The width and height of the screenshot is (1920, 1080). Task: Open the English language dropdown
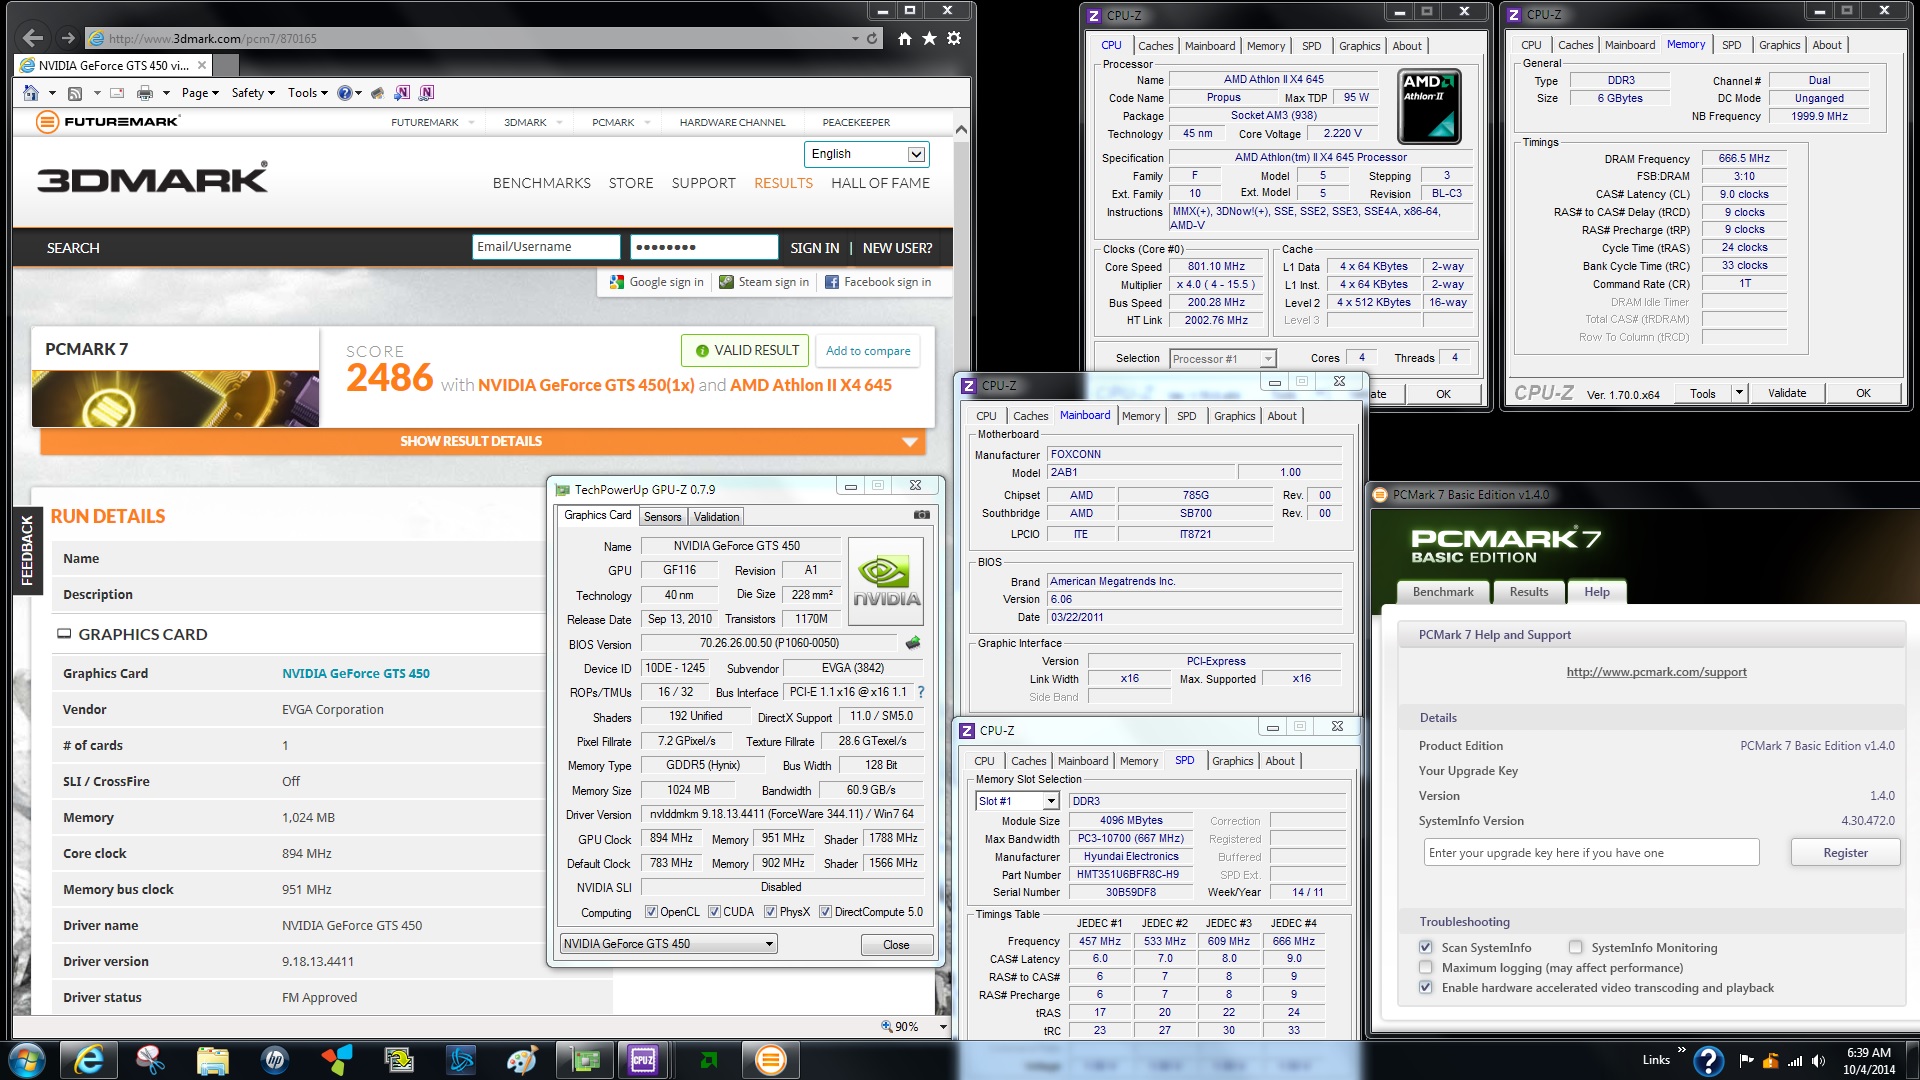click(867, 154)
